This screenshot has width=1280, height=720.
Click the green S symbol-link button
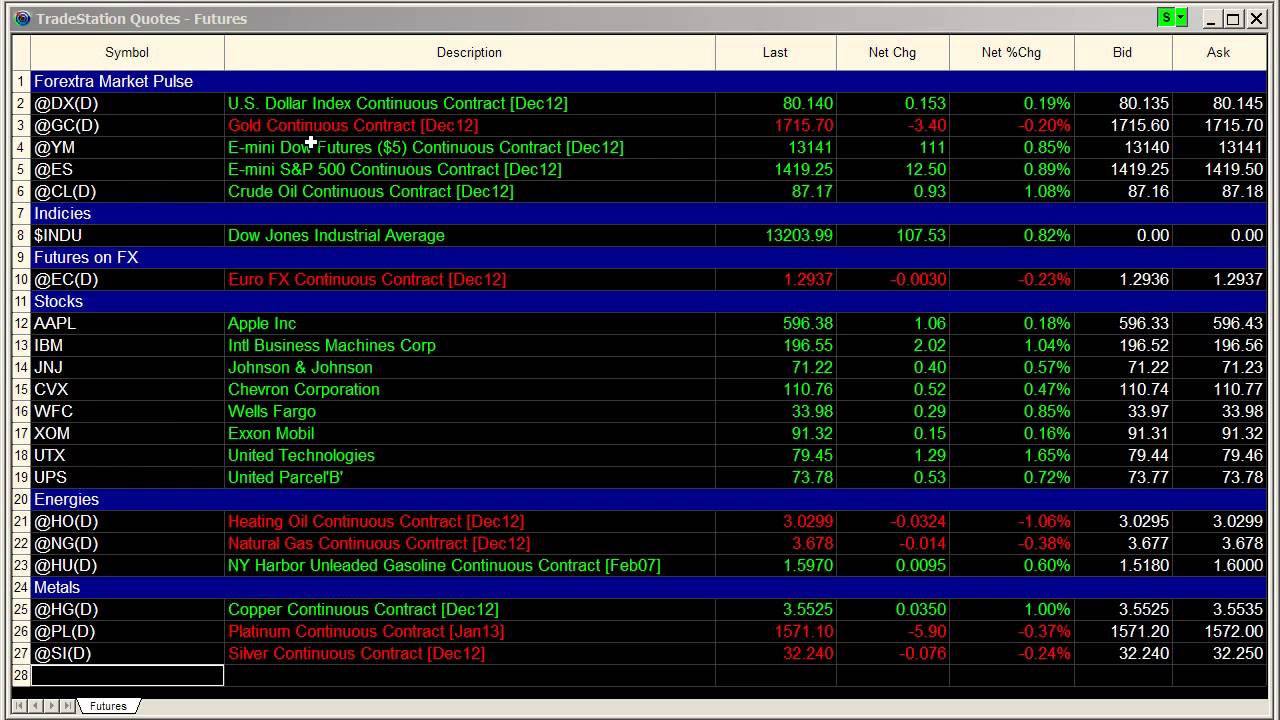pos(1166,18)
